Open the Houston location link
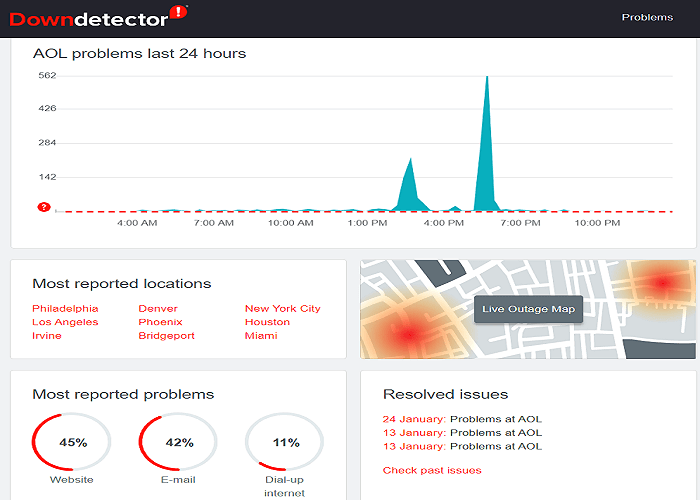Viewport: 700px width, 500px height. 267,322
